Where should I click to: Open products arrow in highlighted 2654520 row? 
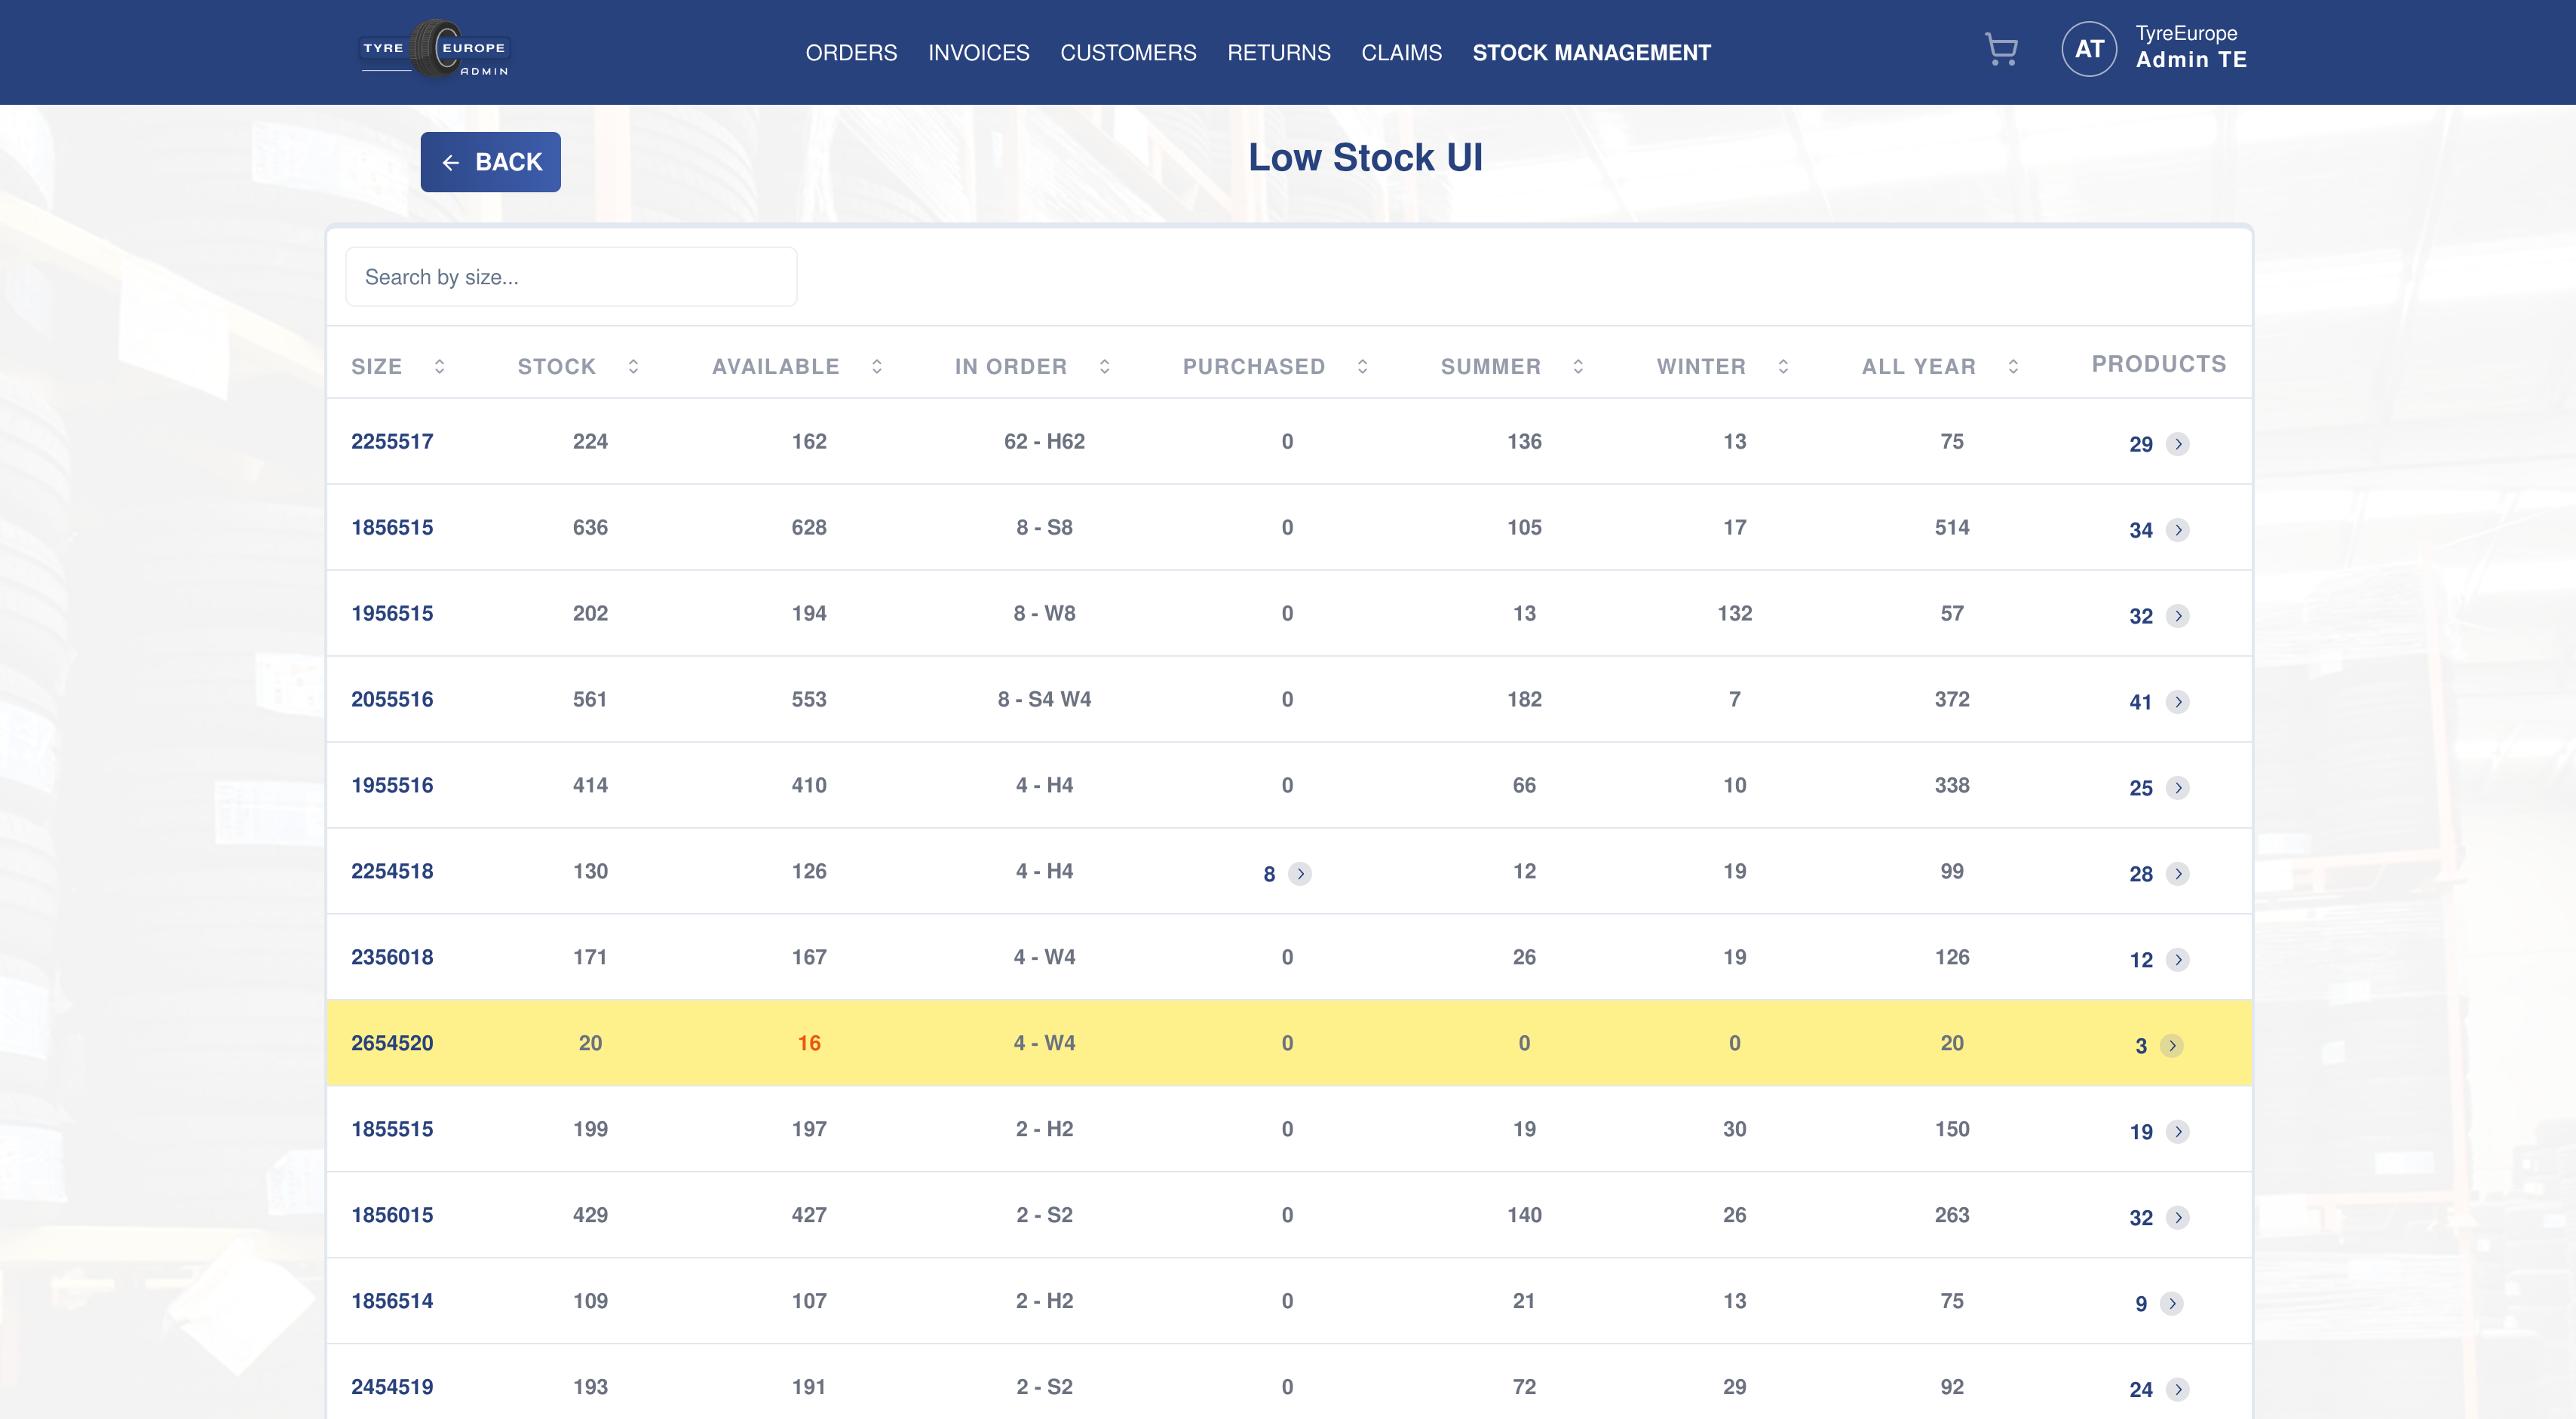tap(2172, 1046)
